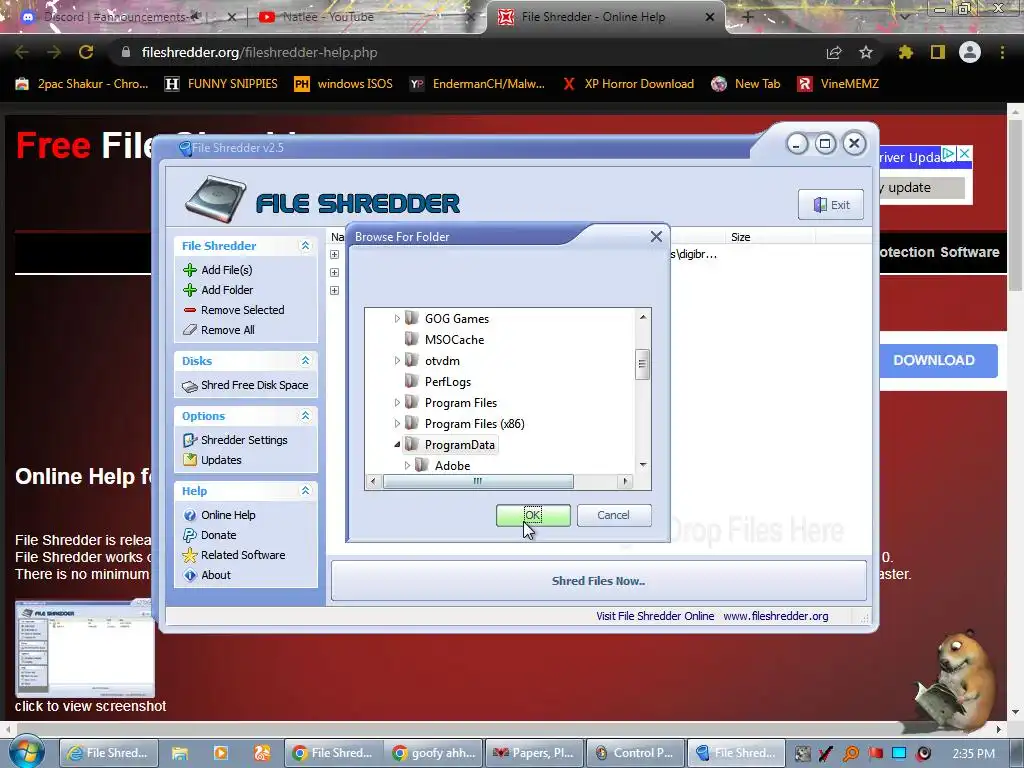Collapse the Options sidebar section

(305, 415)
